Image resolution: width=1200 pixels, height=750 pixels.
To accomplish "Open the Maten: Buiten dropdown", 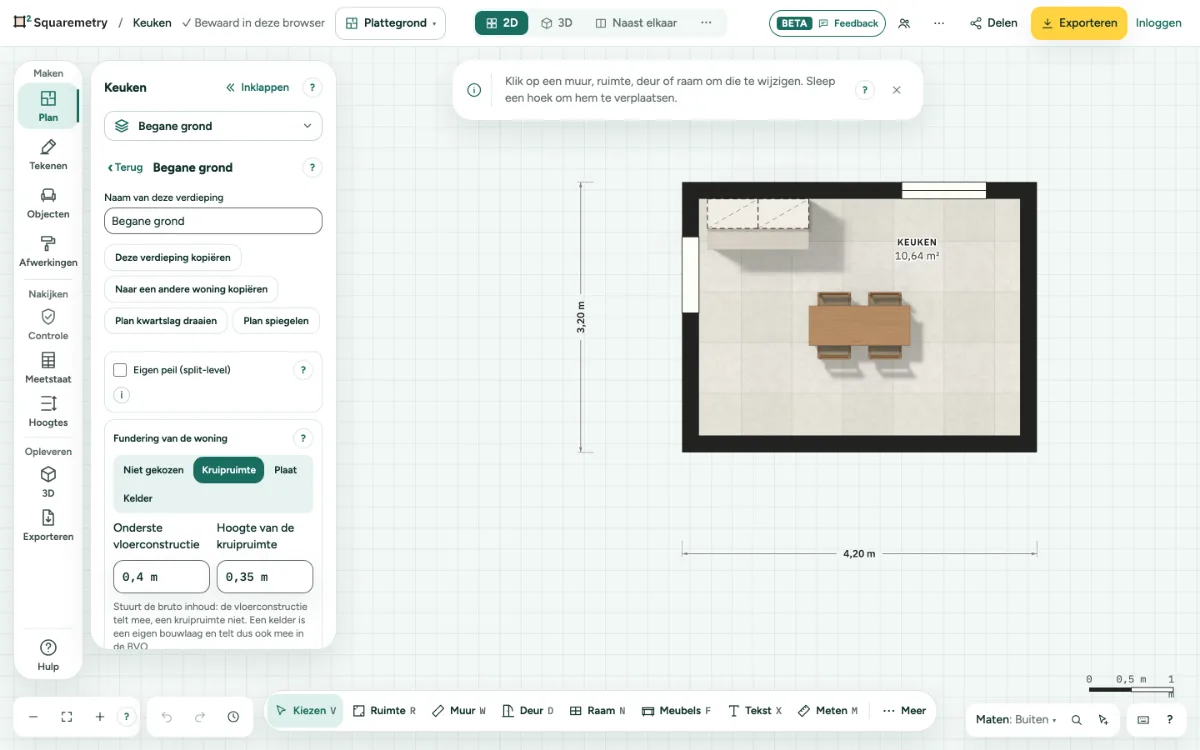I will (x=1016, y=720).
